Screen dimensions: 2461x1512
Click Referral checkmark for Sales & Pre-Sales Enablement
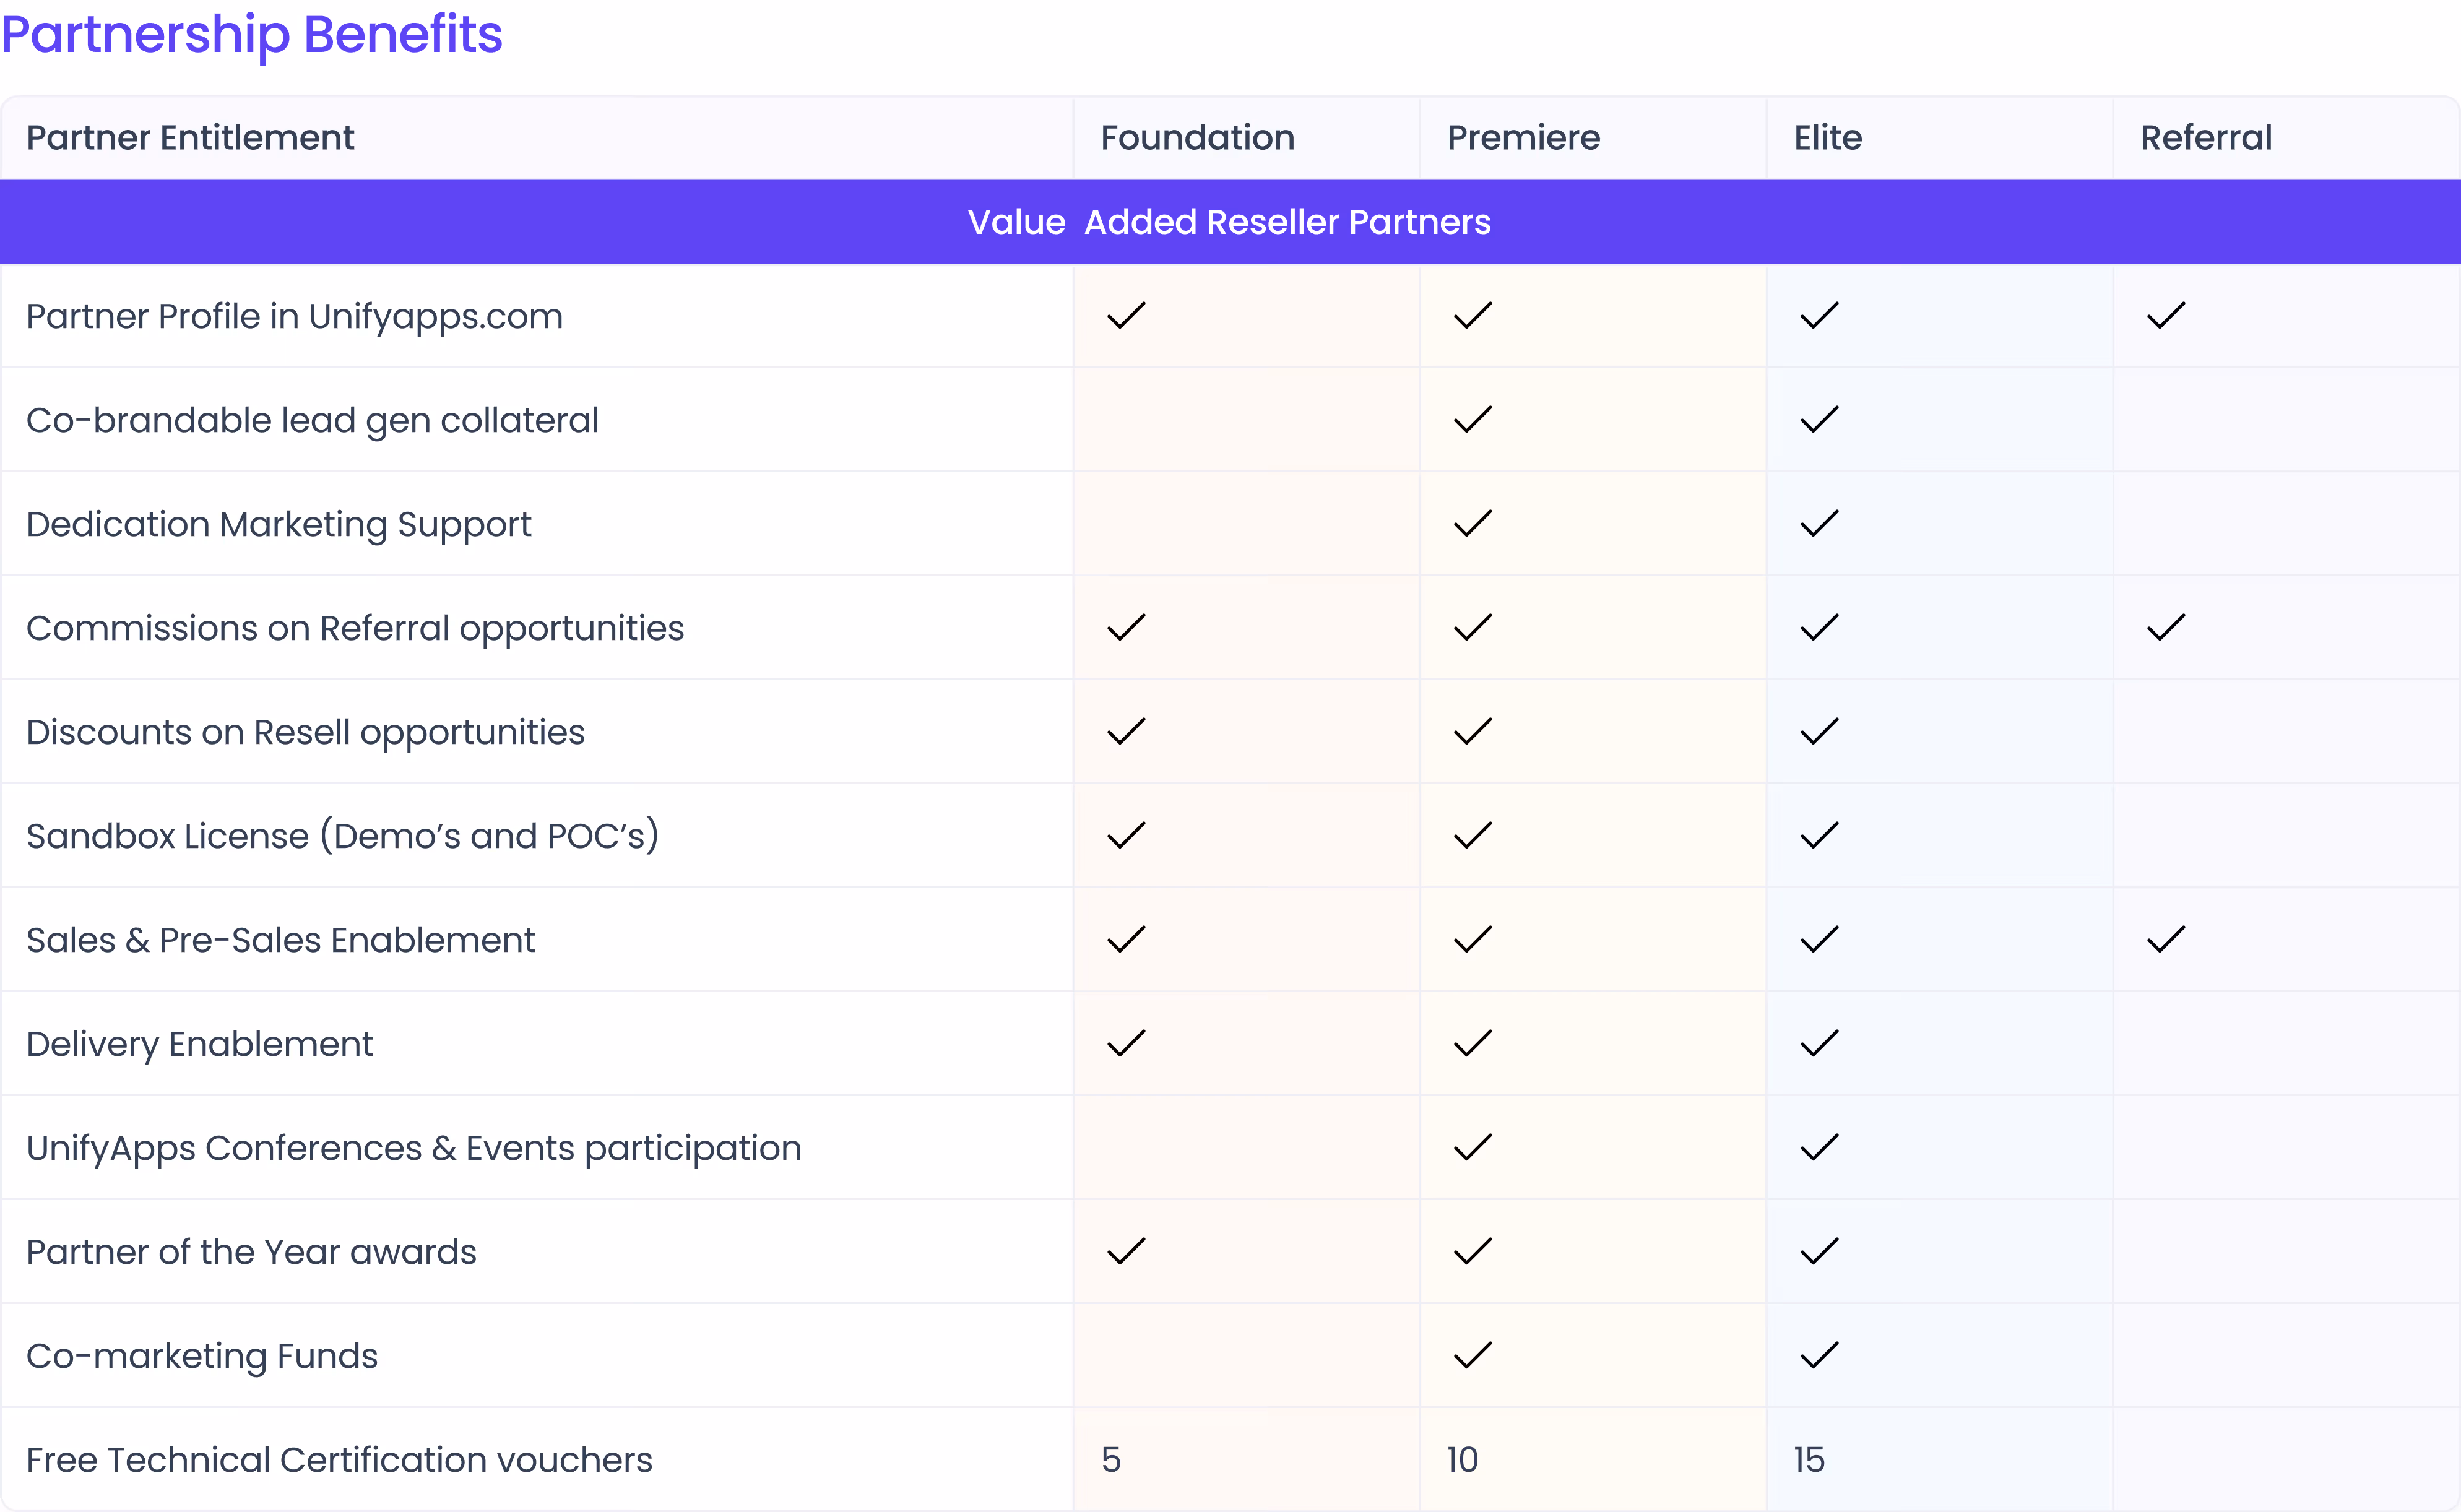(2166, 940)
